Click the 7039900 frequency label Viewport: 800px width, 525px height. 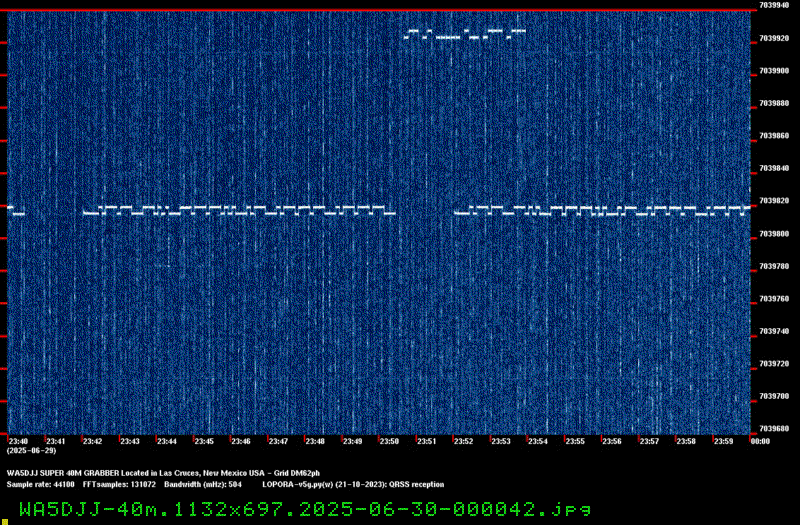tap(774, 70)
